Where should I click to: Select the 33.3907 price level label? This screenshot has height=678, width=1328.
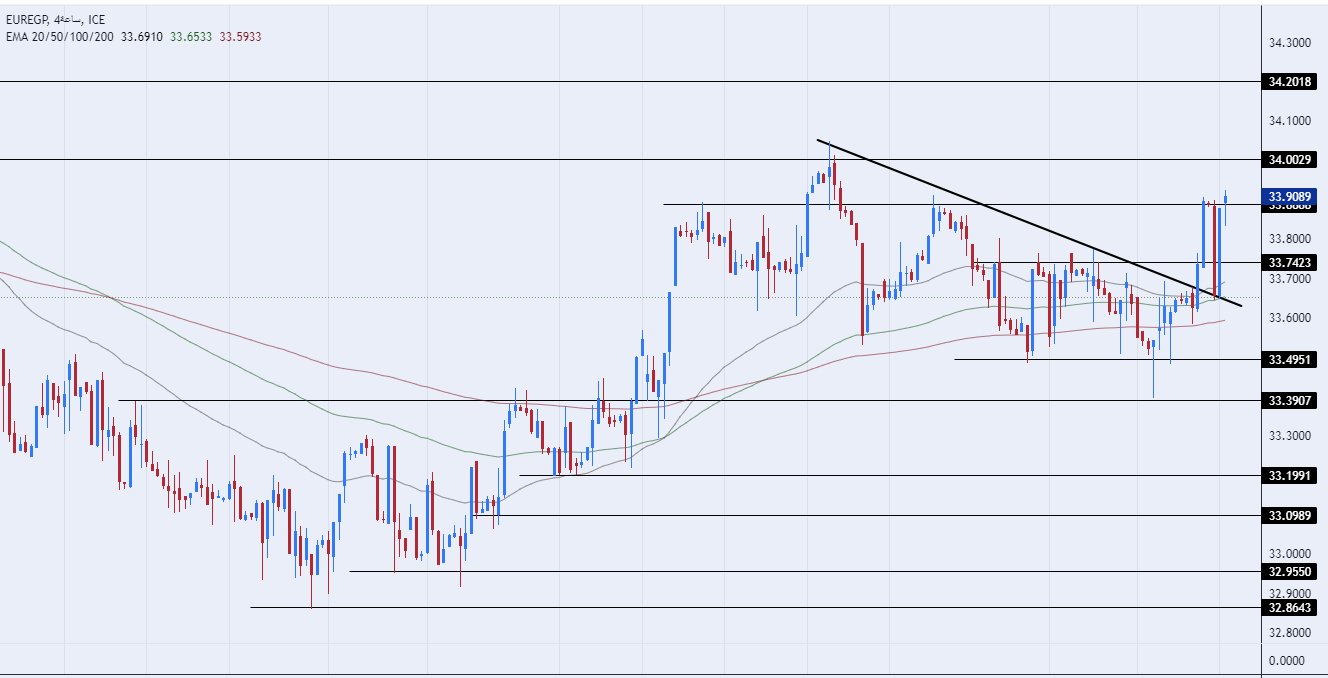(1289, 401)
